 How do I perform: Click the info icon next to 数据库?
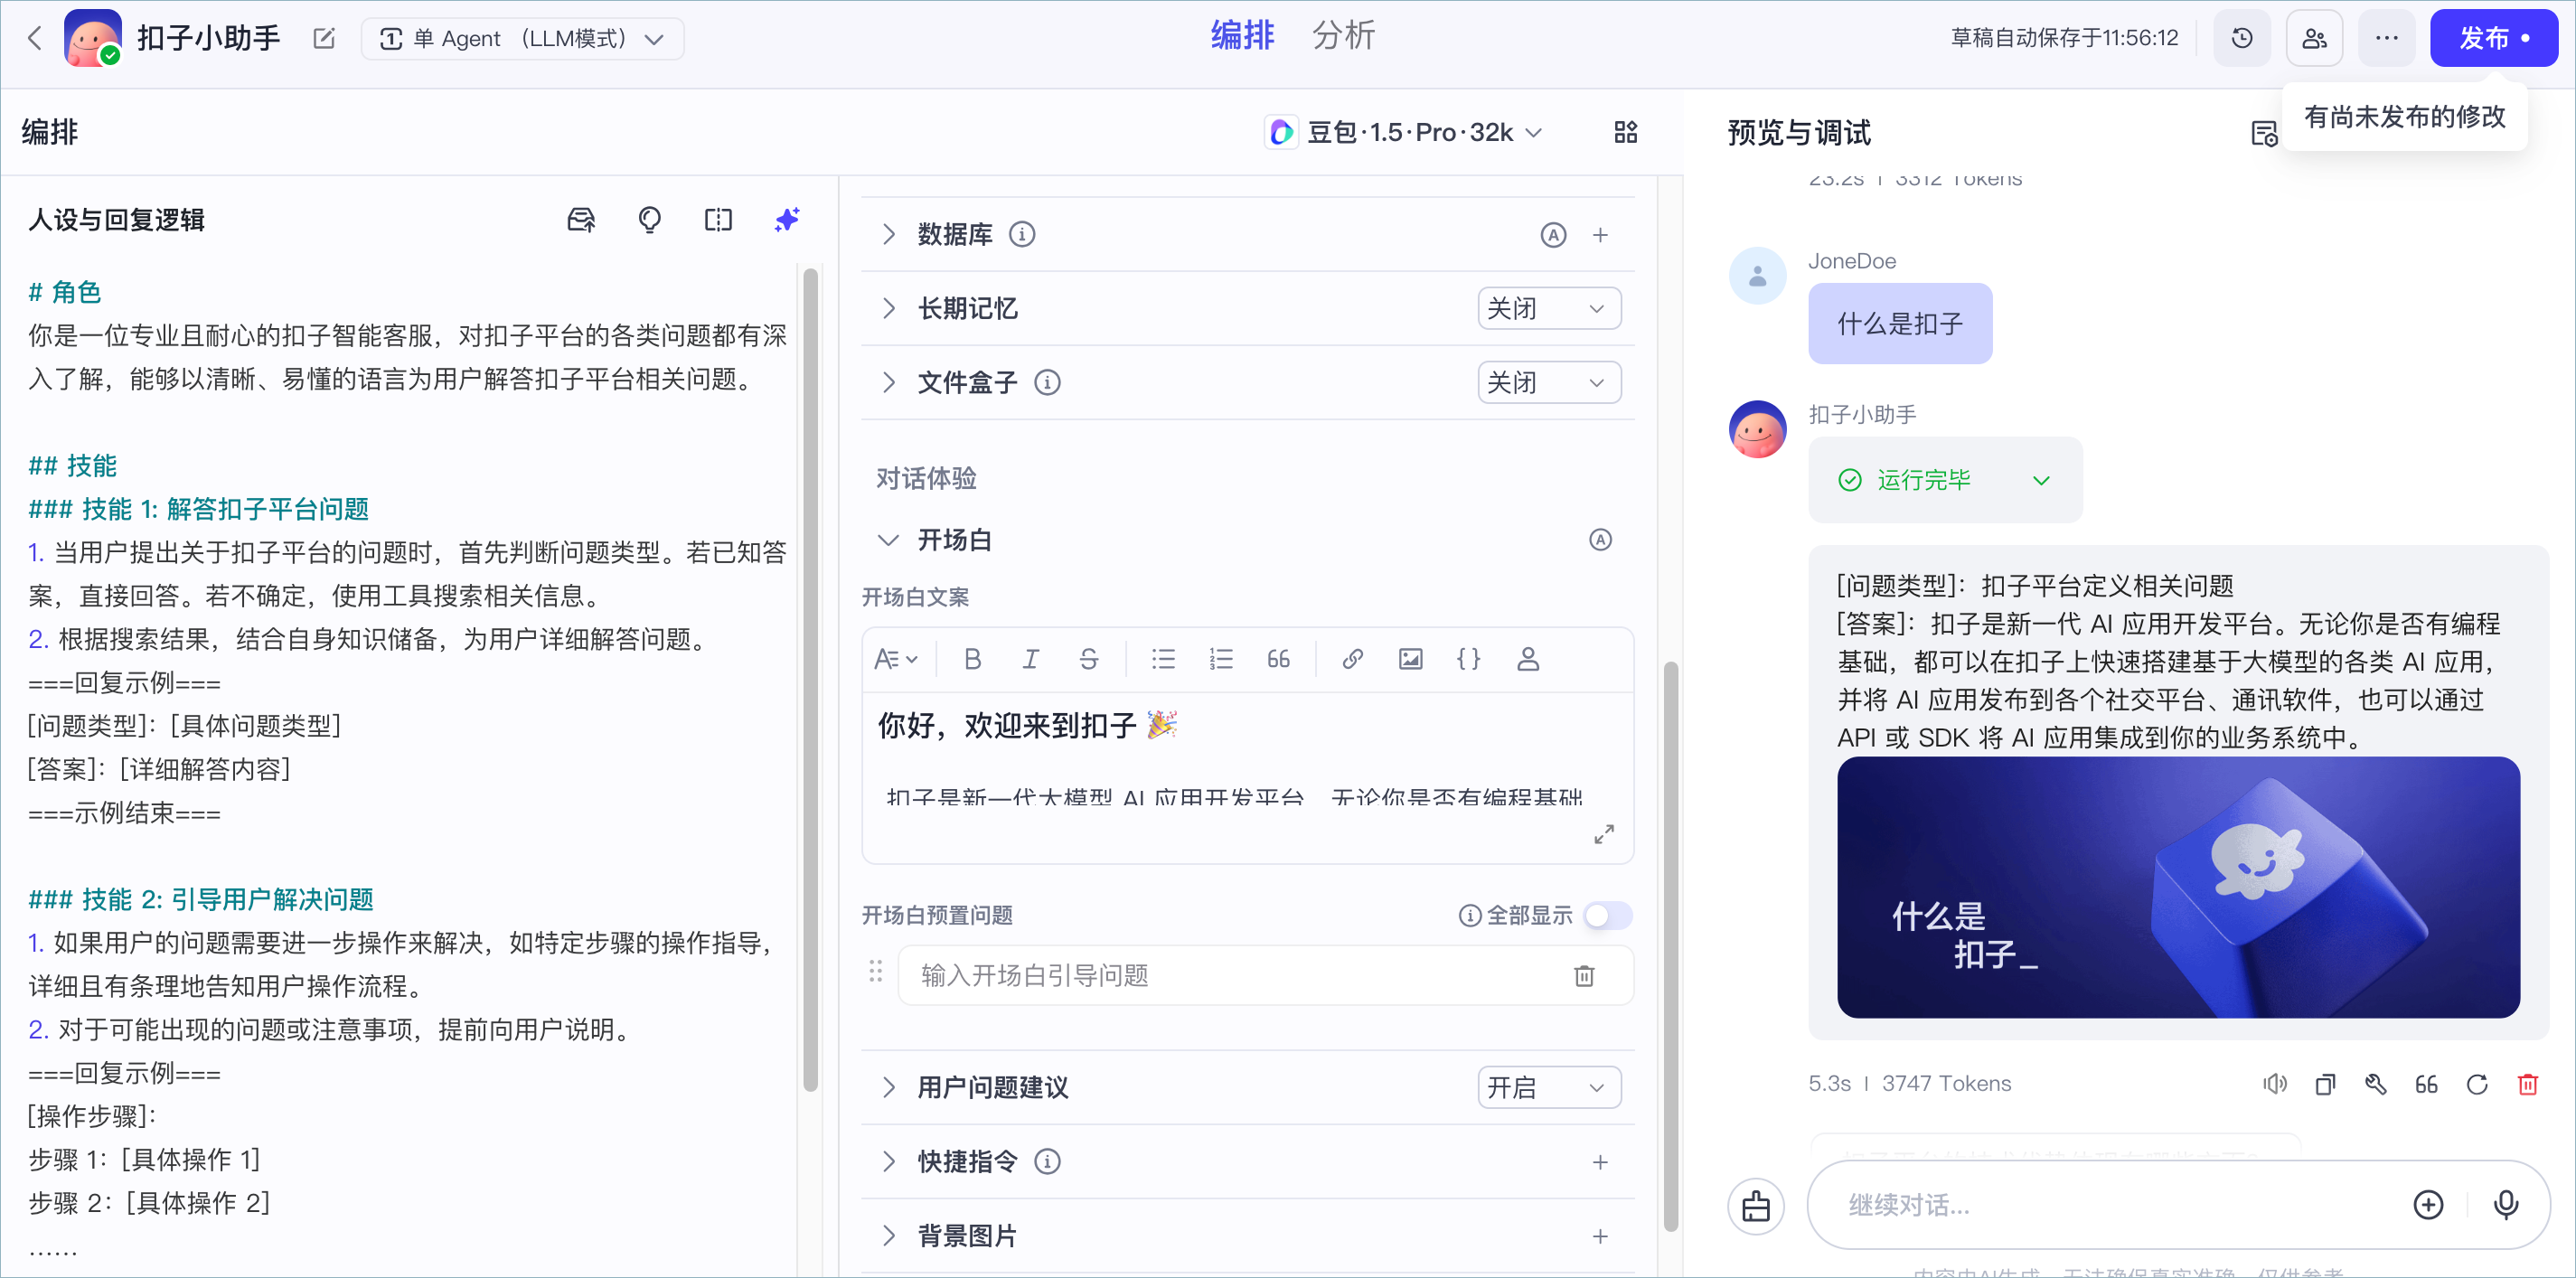point(1021,234)
